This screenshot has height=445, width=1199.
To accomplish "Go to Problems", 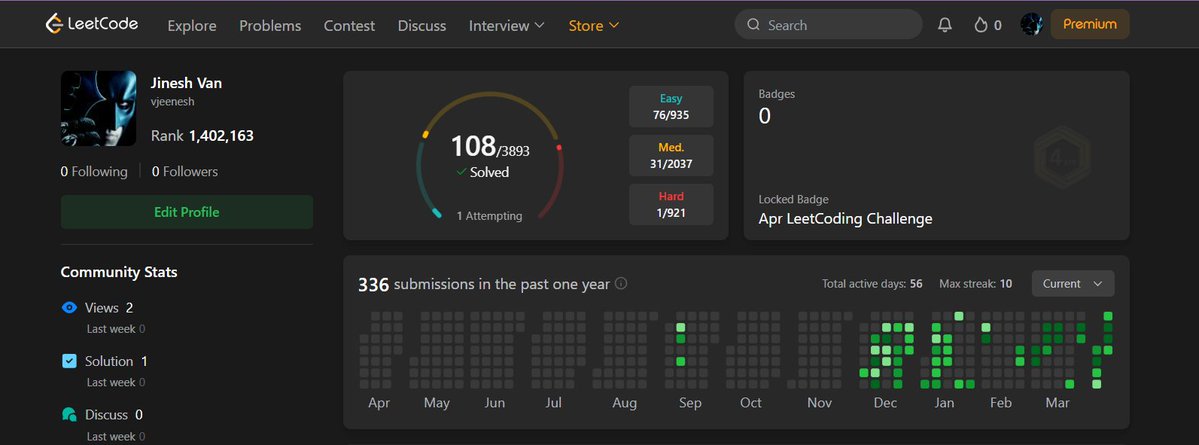I will 270,25.
